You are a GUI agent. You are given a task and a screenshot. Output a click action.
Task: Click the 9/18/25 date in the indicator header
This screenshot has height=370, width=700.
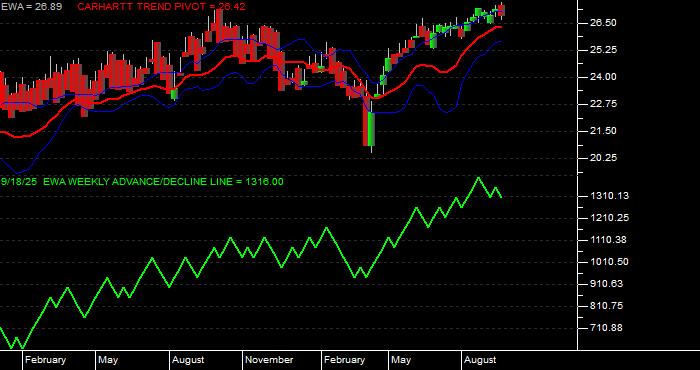20,182
